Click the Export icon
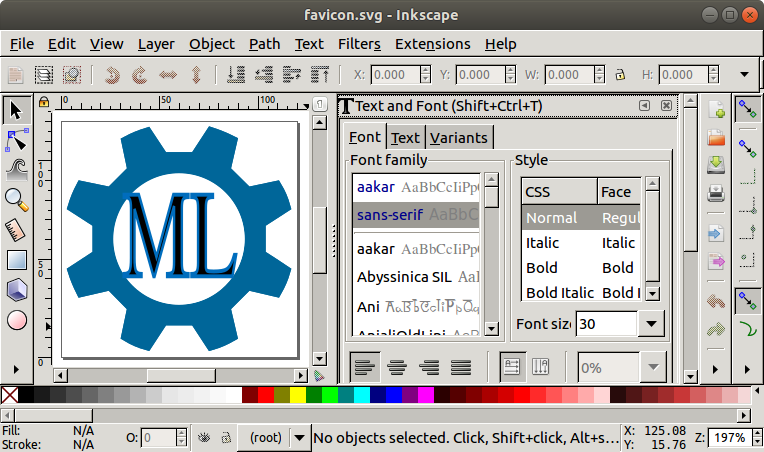The image size is (764, 452). tap(716, 262)
